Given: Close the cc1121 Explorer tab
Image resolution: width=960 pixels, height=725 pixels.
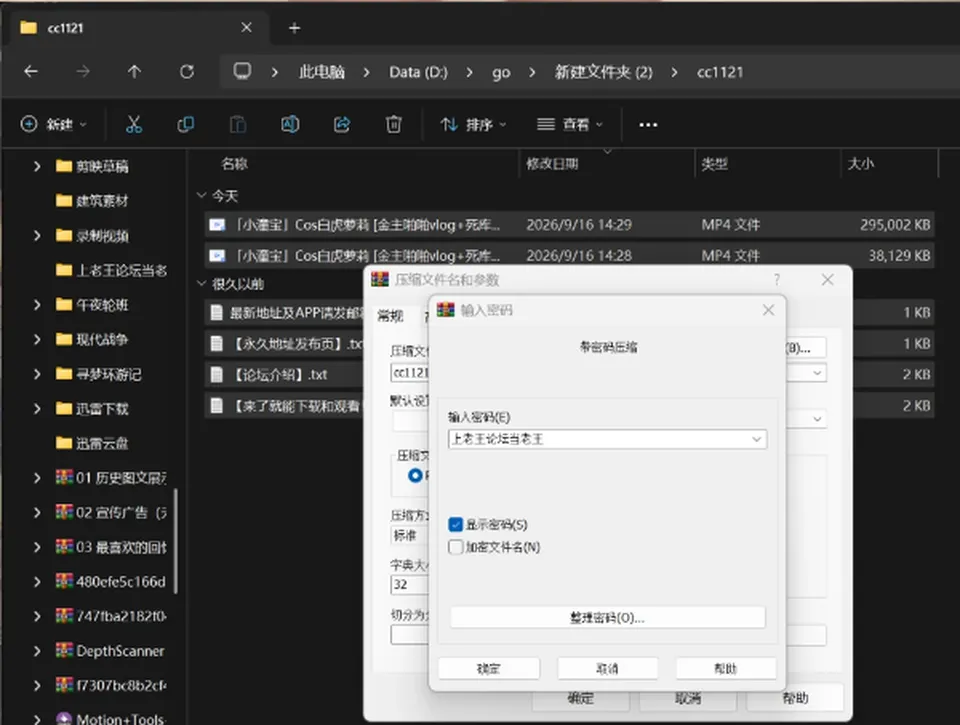Looking at the screenshot, I should point(246,28).
